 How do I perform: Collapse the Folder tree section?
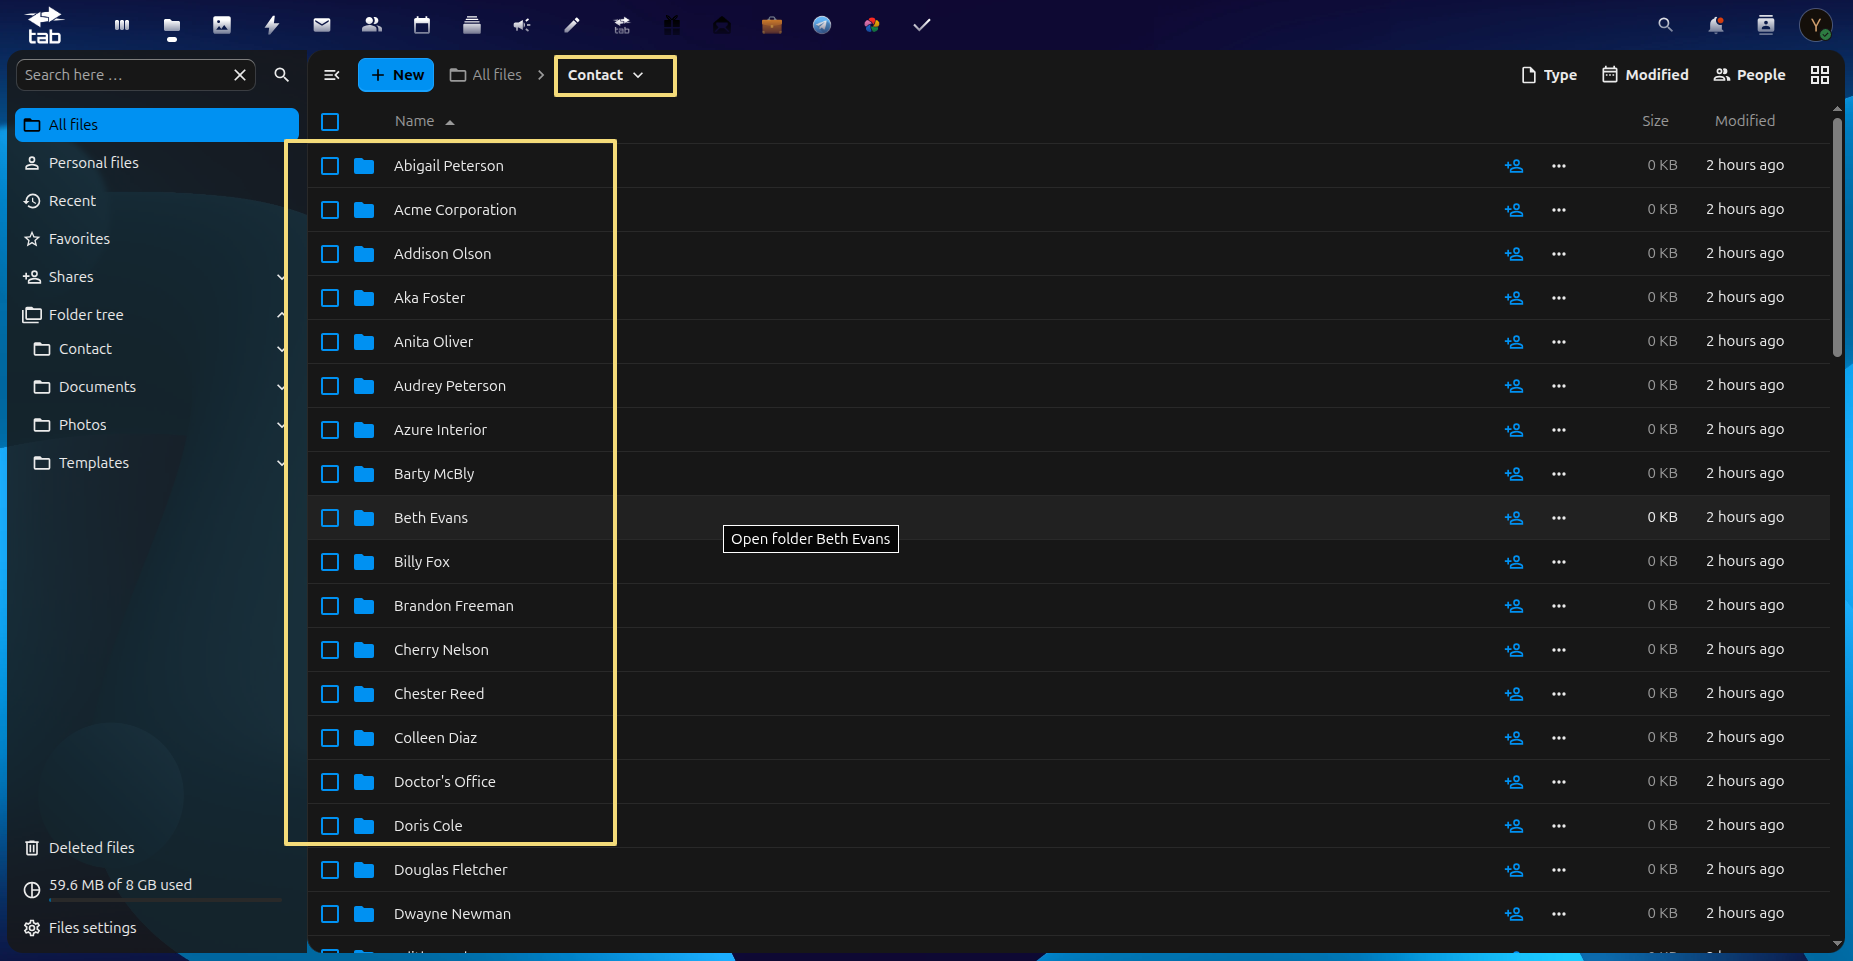[x=280, y=315]
